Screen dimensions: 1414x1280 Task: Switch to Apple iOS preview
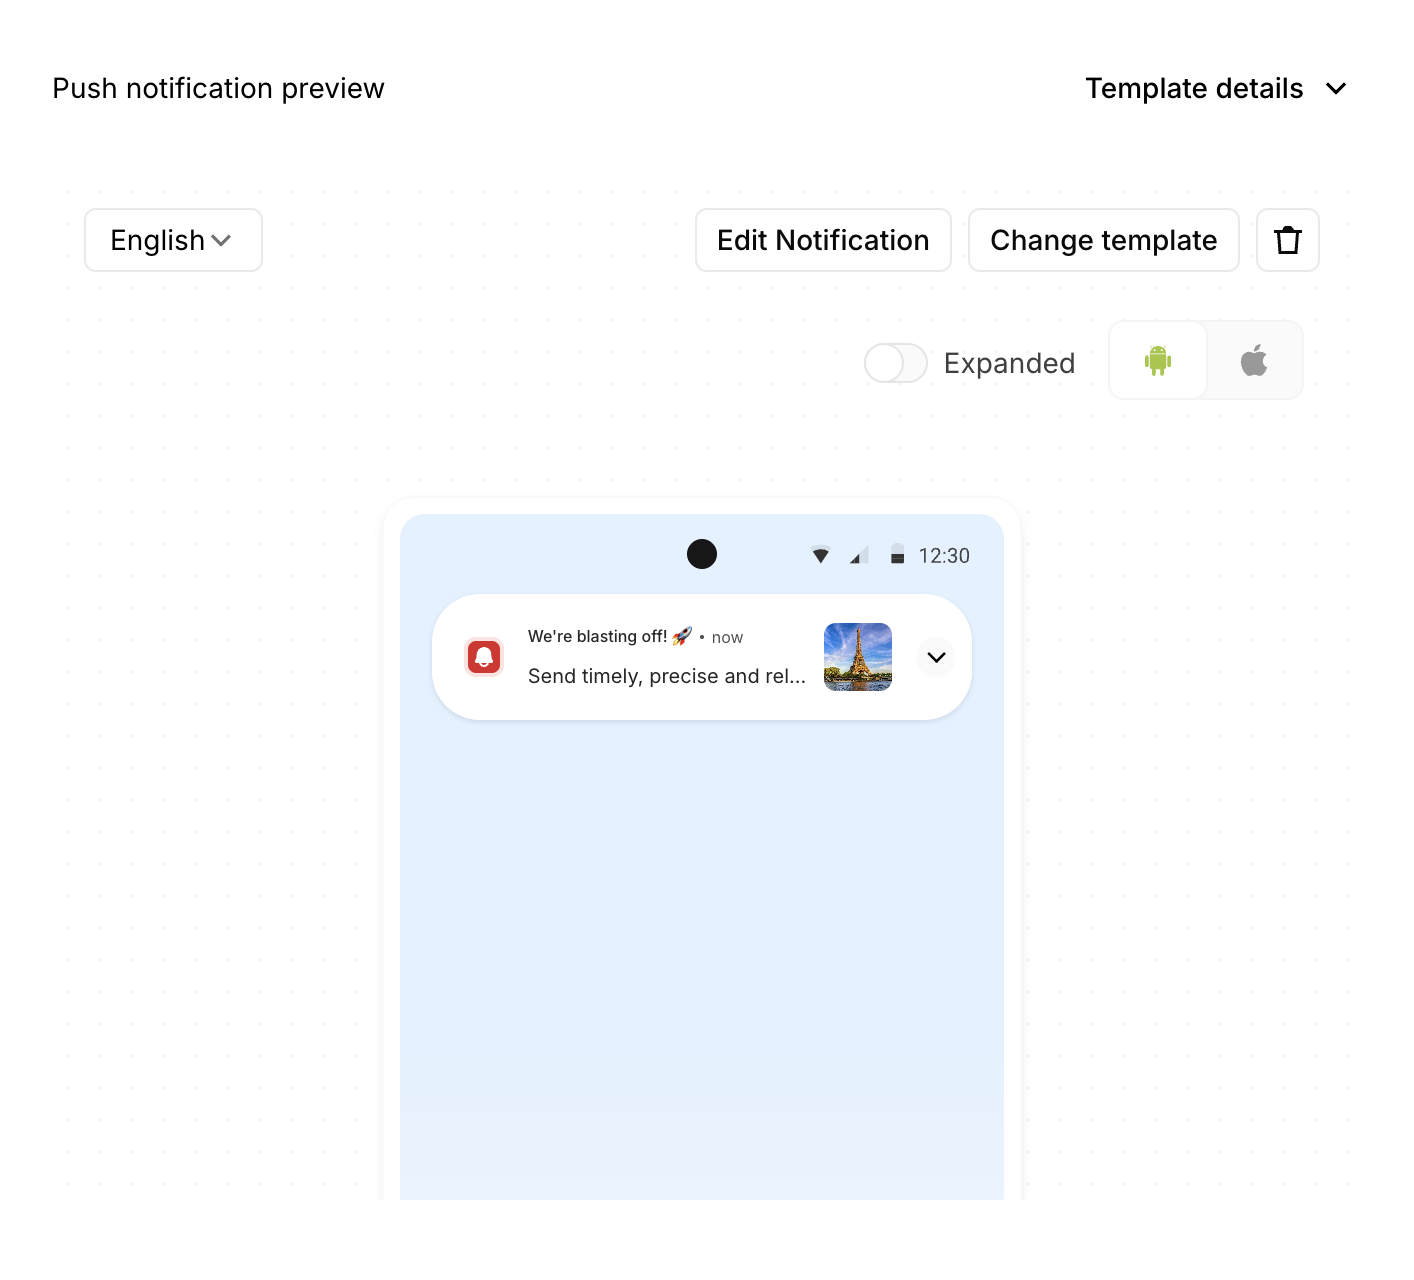[1254, 360]
